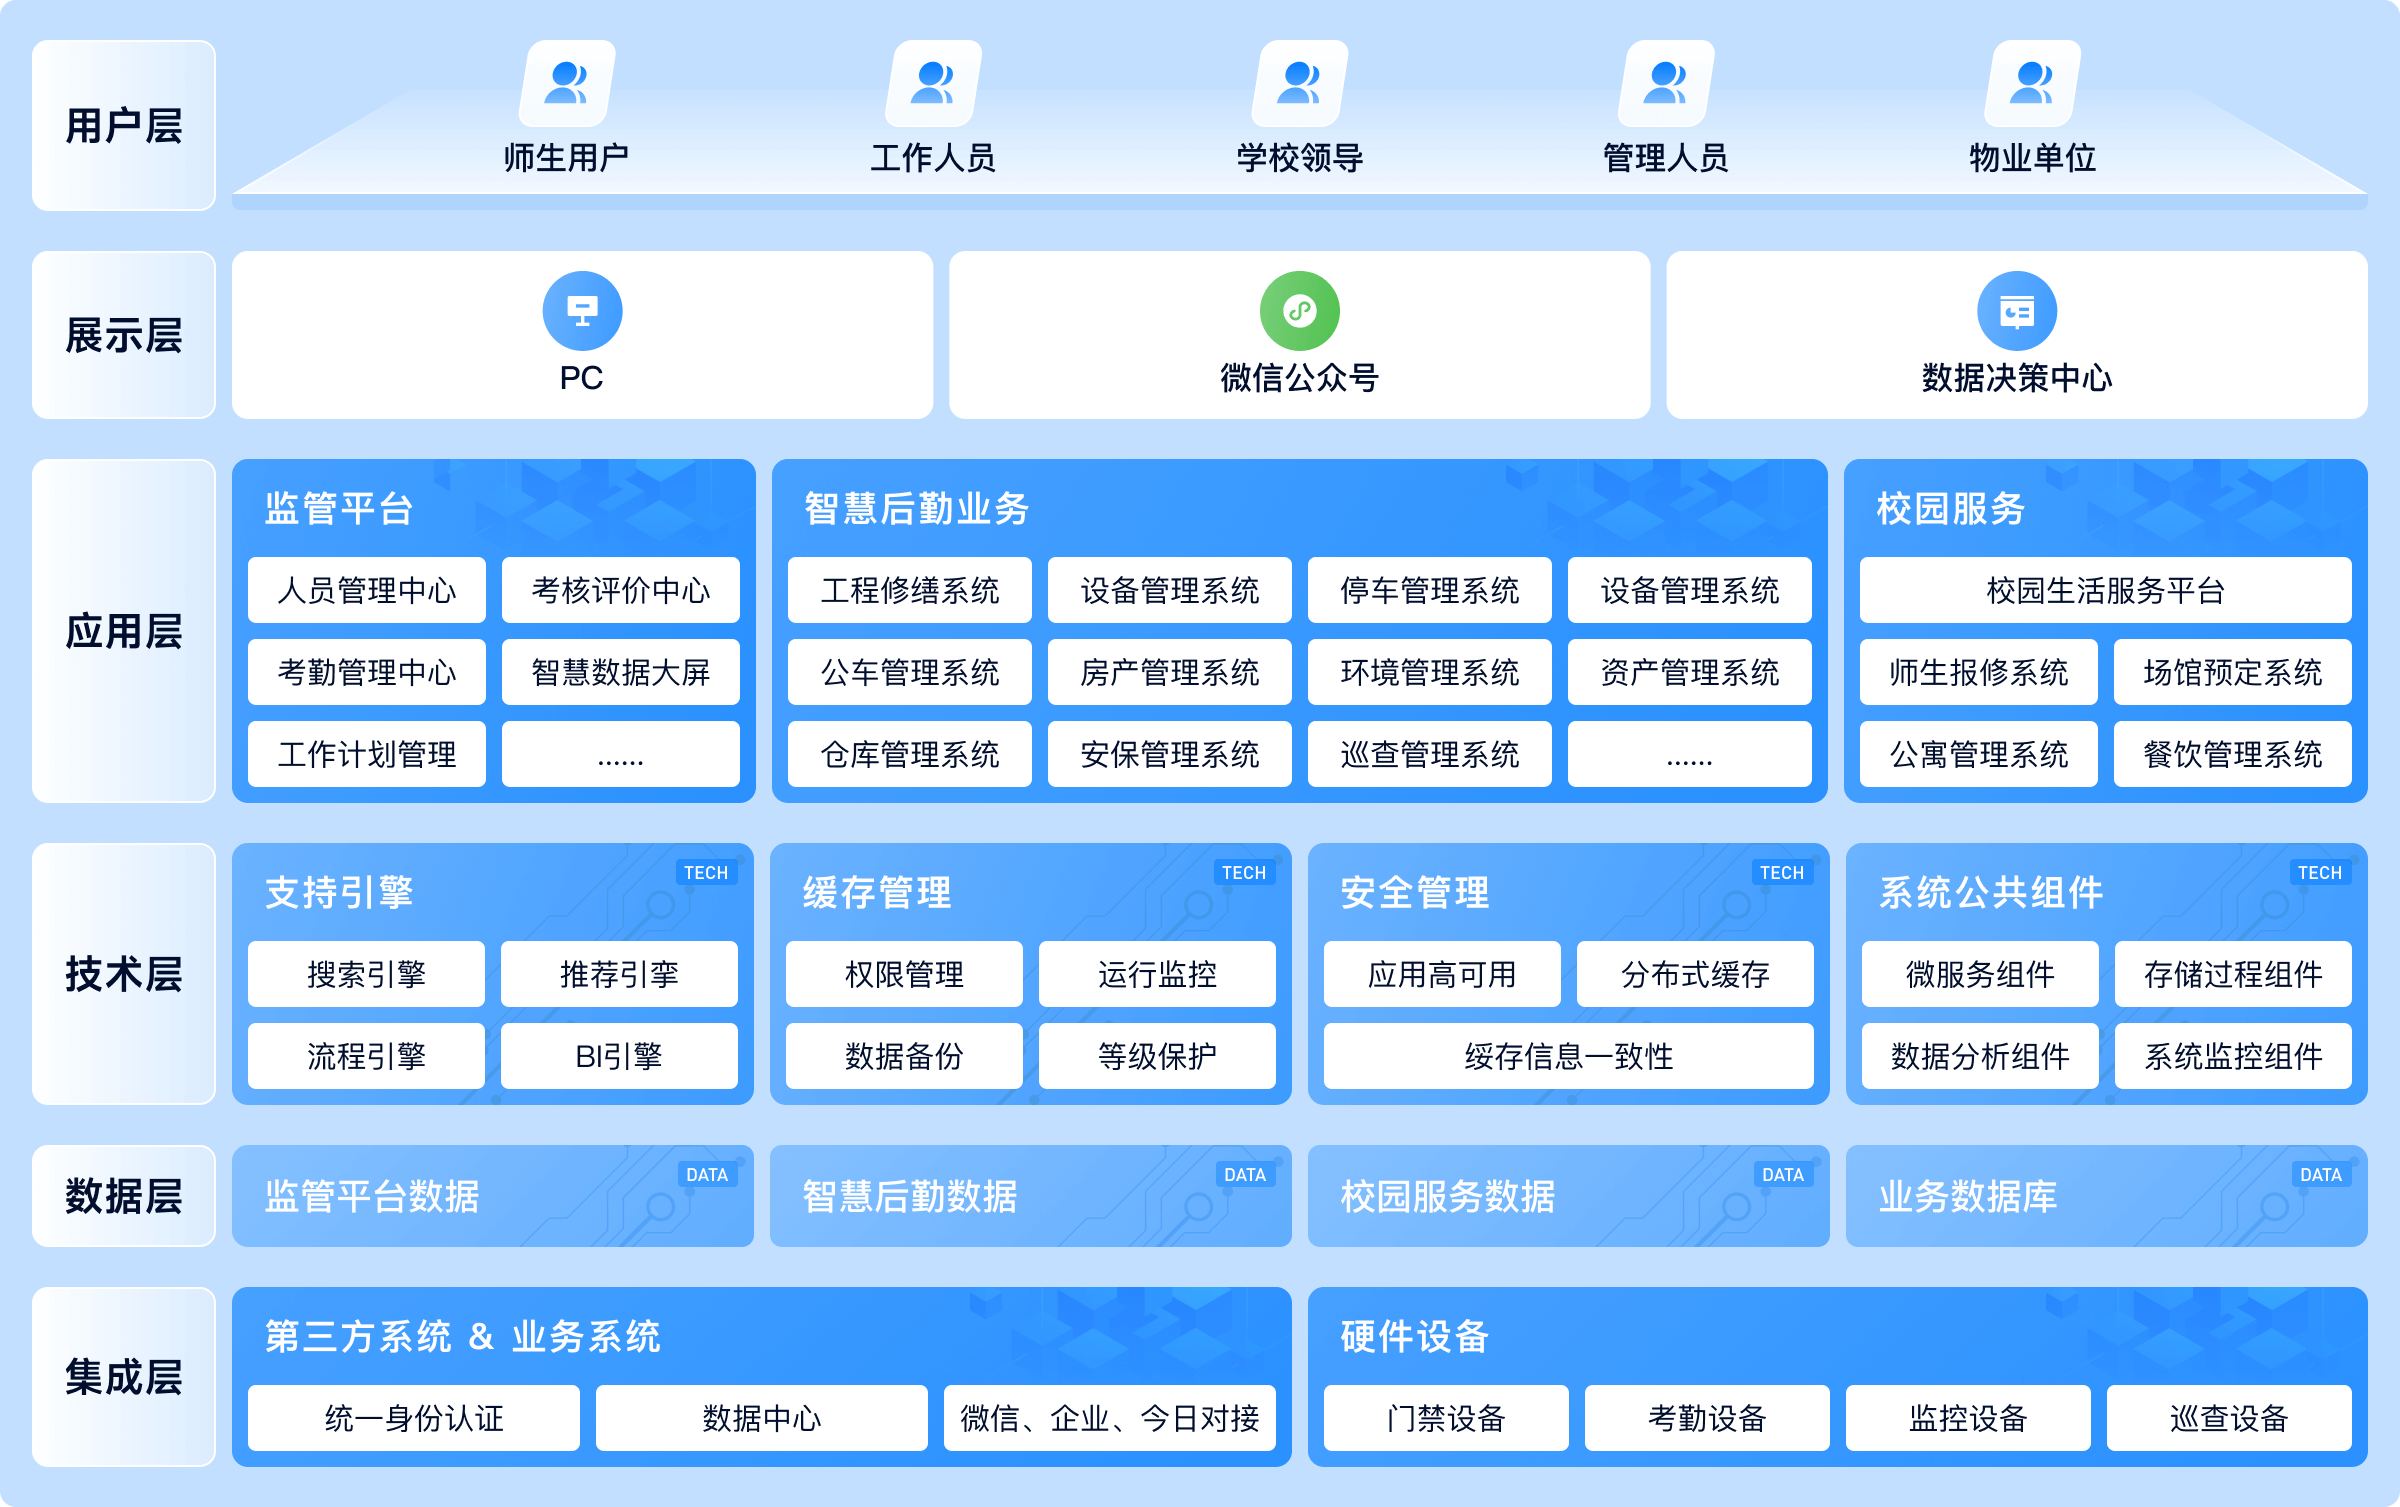Screen dimensions: 2400x1507
Task: Click the green 微信公众号 icon
Action: pyautogui.click(x=1299, y=311)
